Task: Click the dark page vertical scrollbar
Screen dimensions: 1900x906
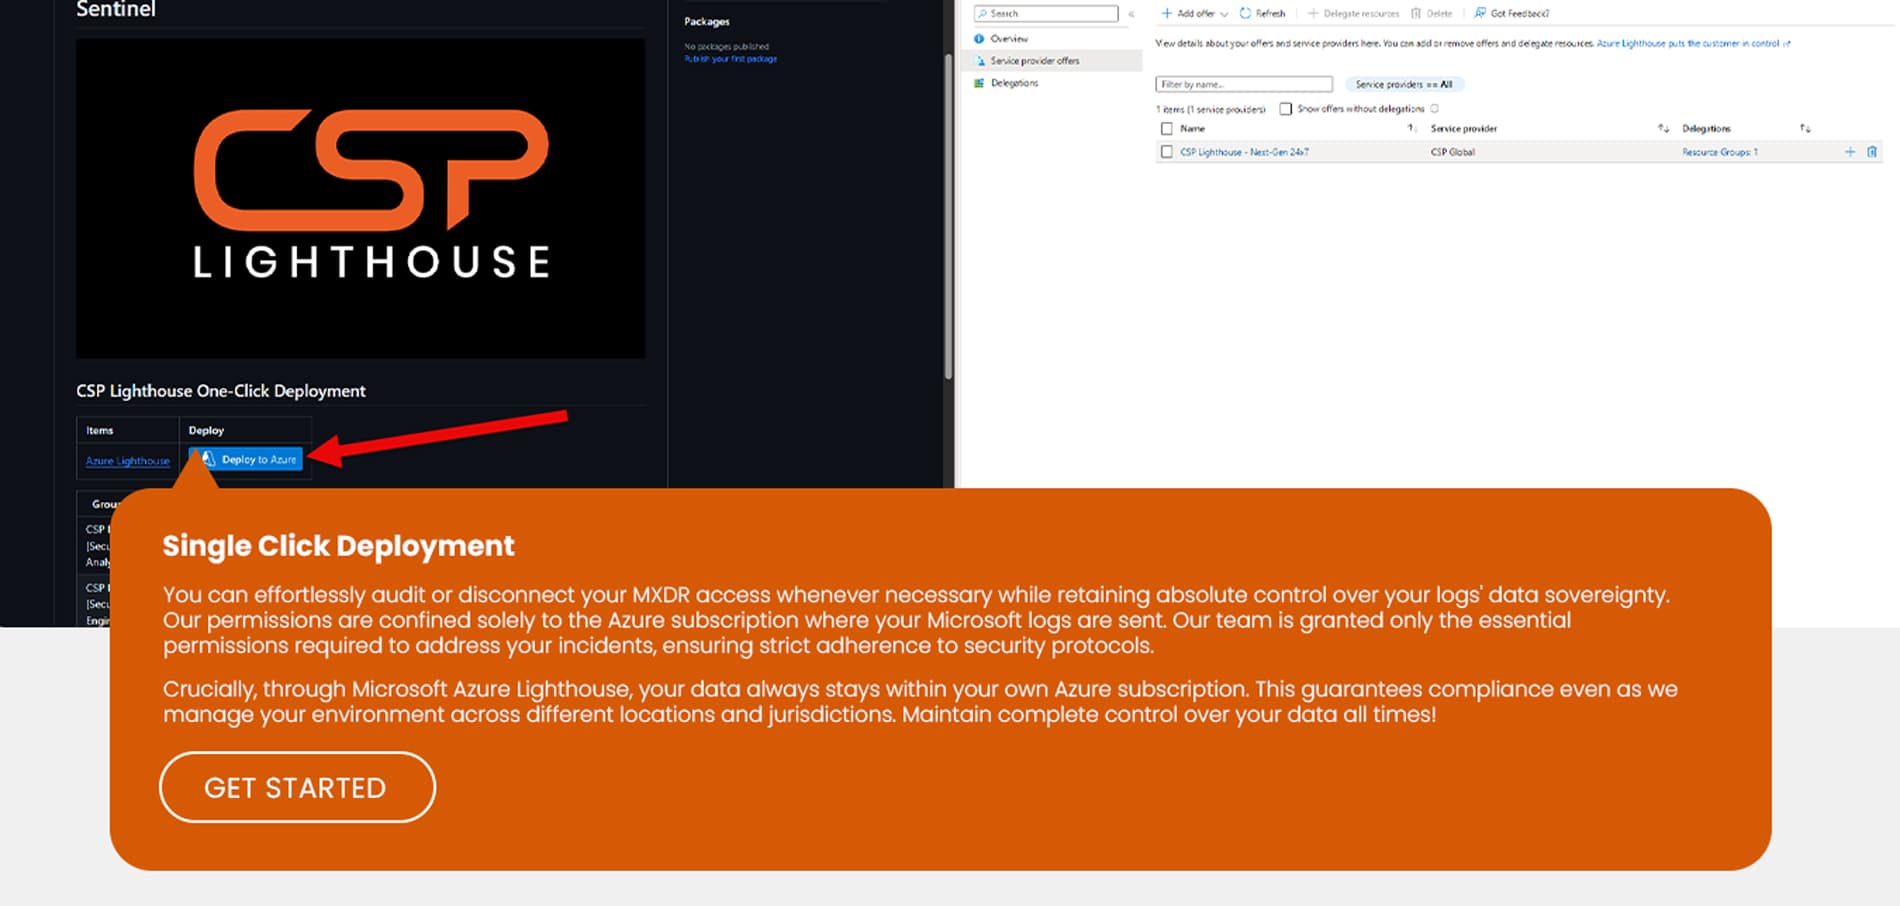Action: point(948,215)
